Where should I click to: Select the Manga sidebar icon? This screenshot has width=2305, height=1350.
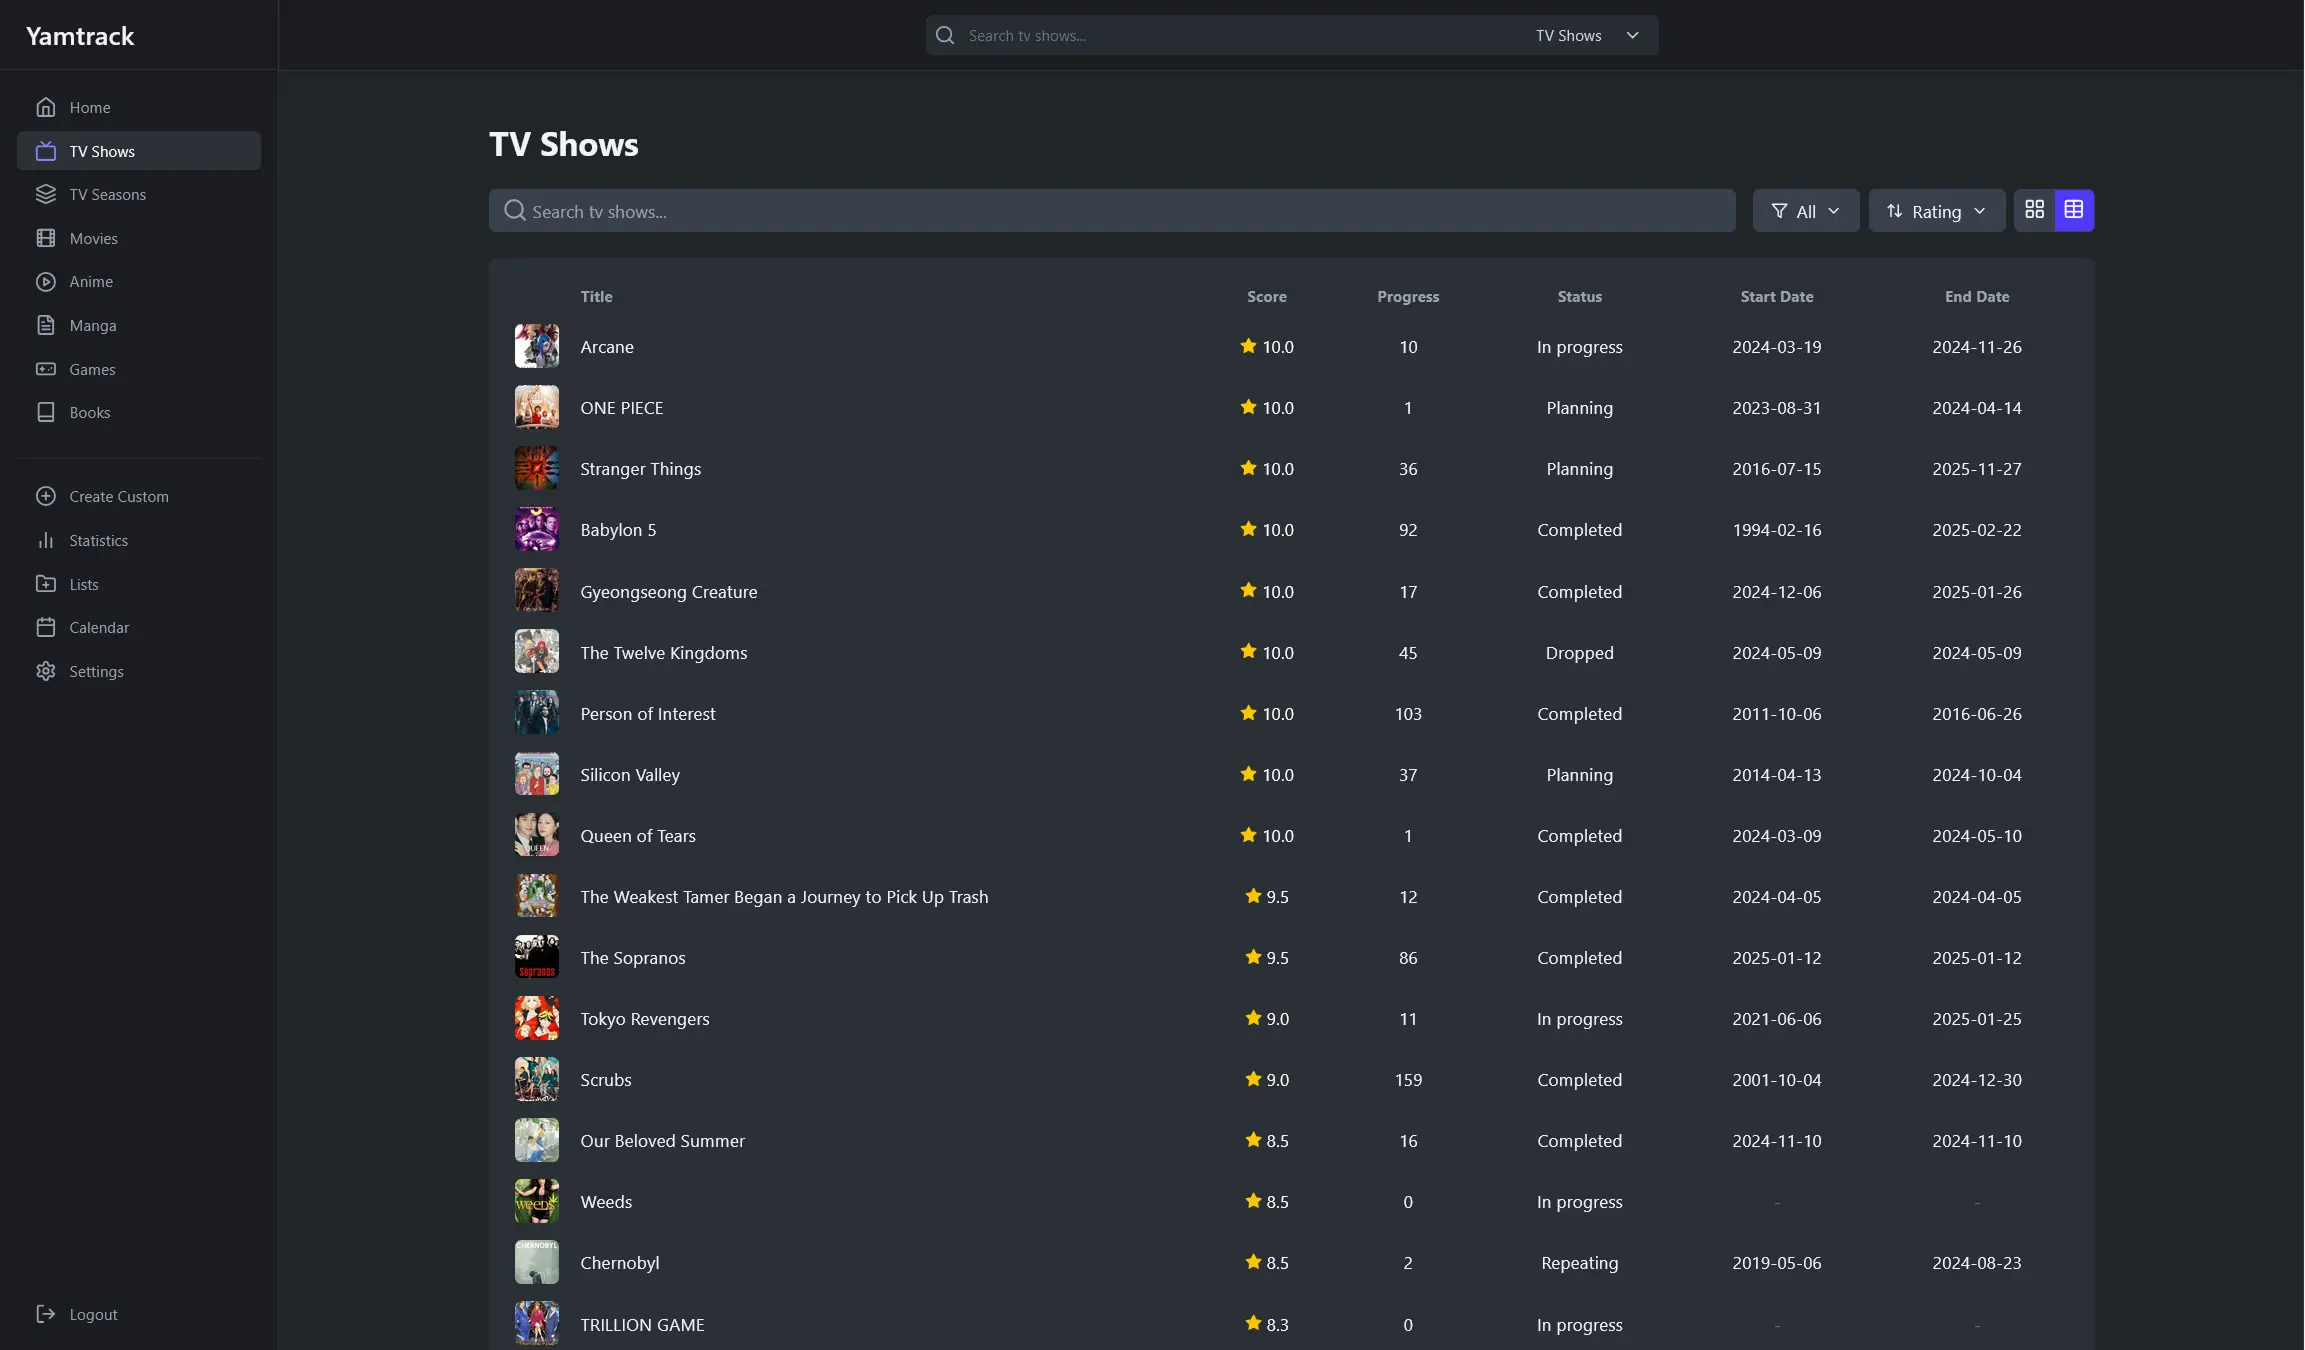click(46, 325)
